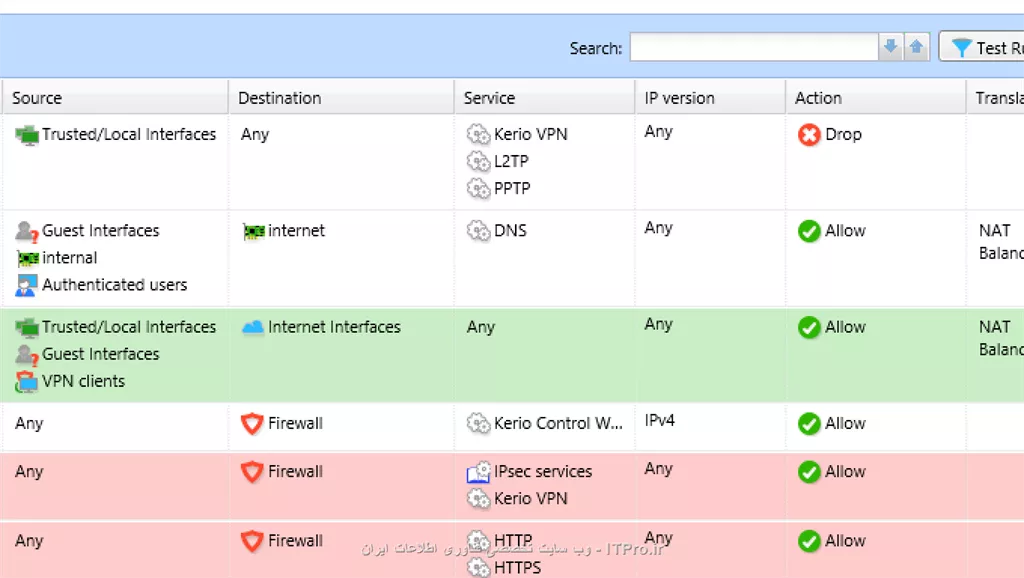Click the Allow checkmark icon in the HTTP rule
Screen dimensions: 1024x578
click(808, 541)
